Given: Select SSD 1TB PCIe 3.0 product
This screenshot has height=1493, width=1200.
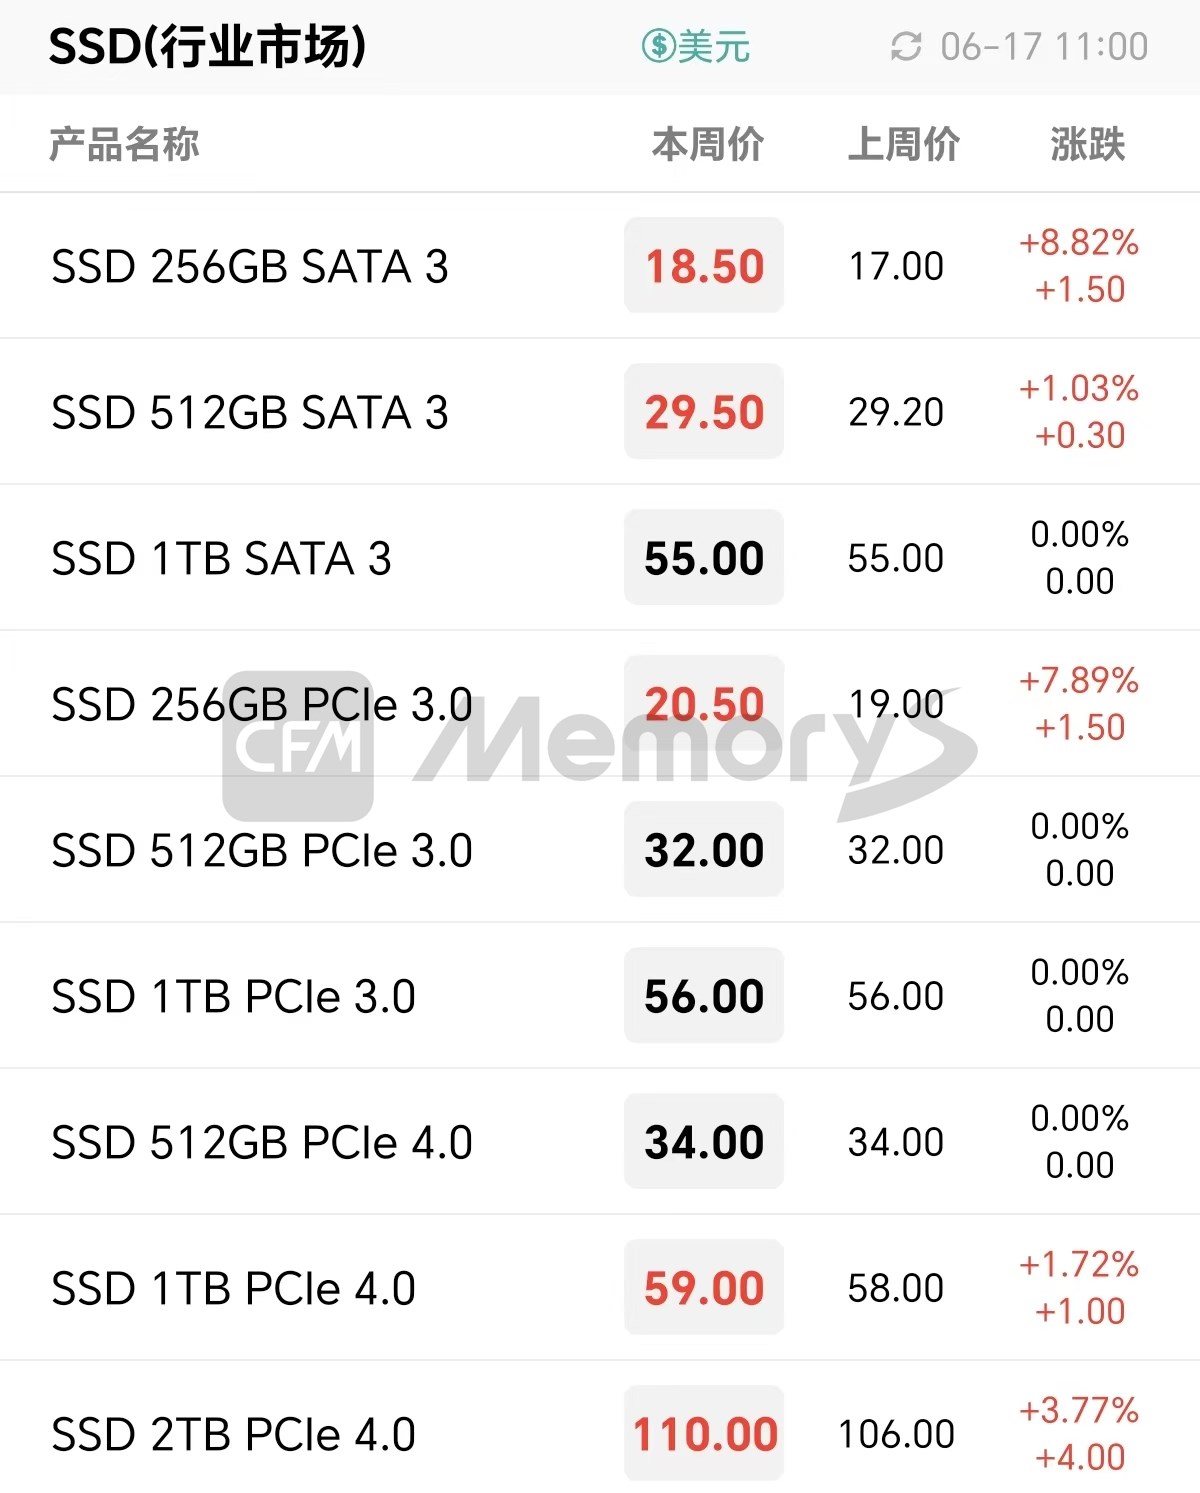Looking at the screenshot, I should [233, 996].
